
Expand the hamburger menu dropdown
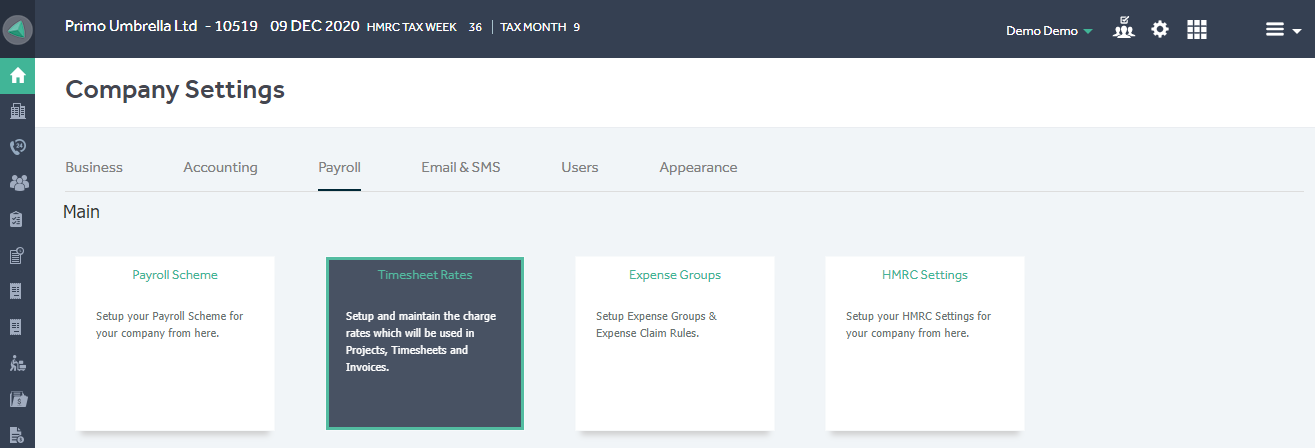(1283, 30)
